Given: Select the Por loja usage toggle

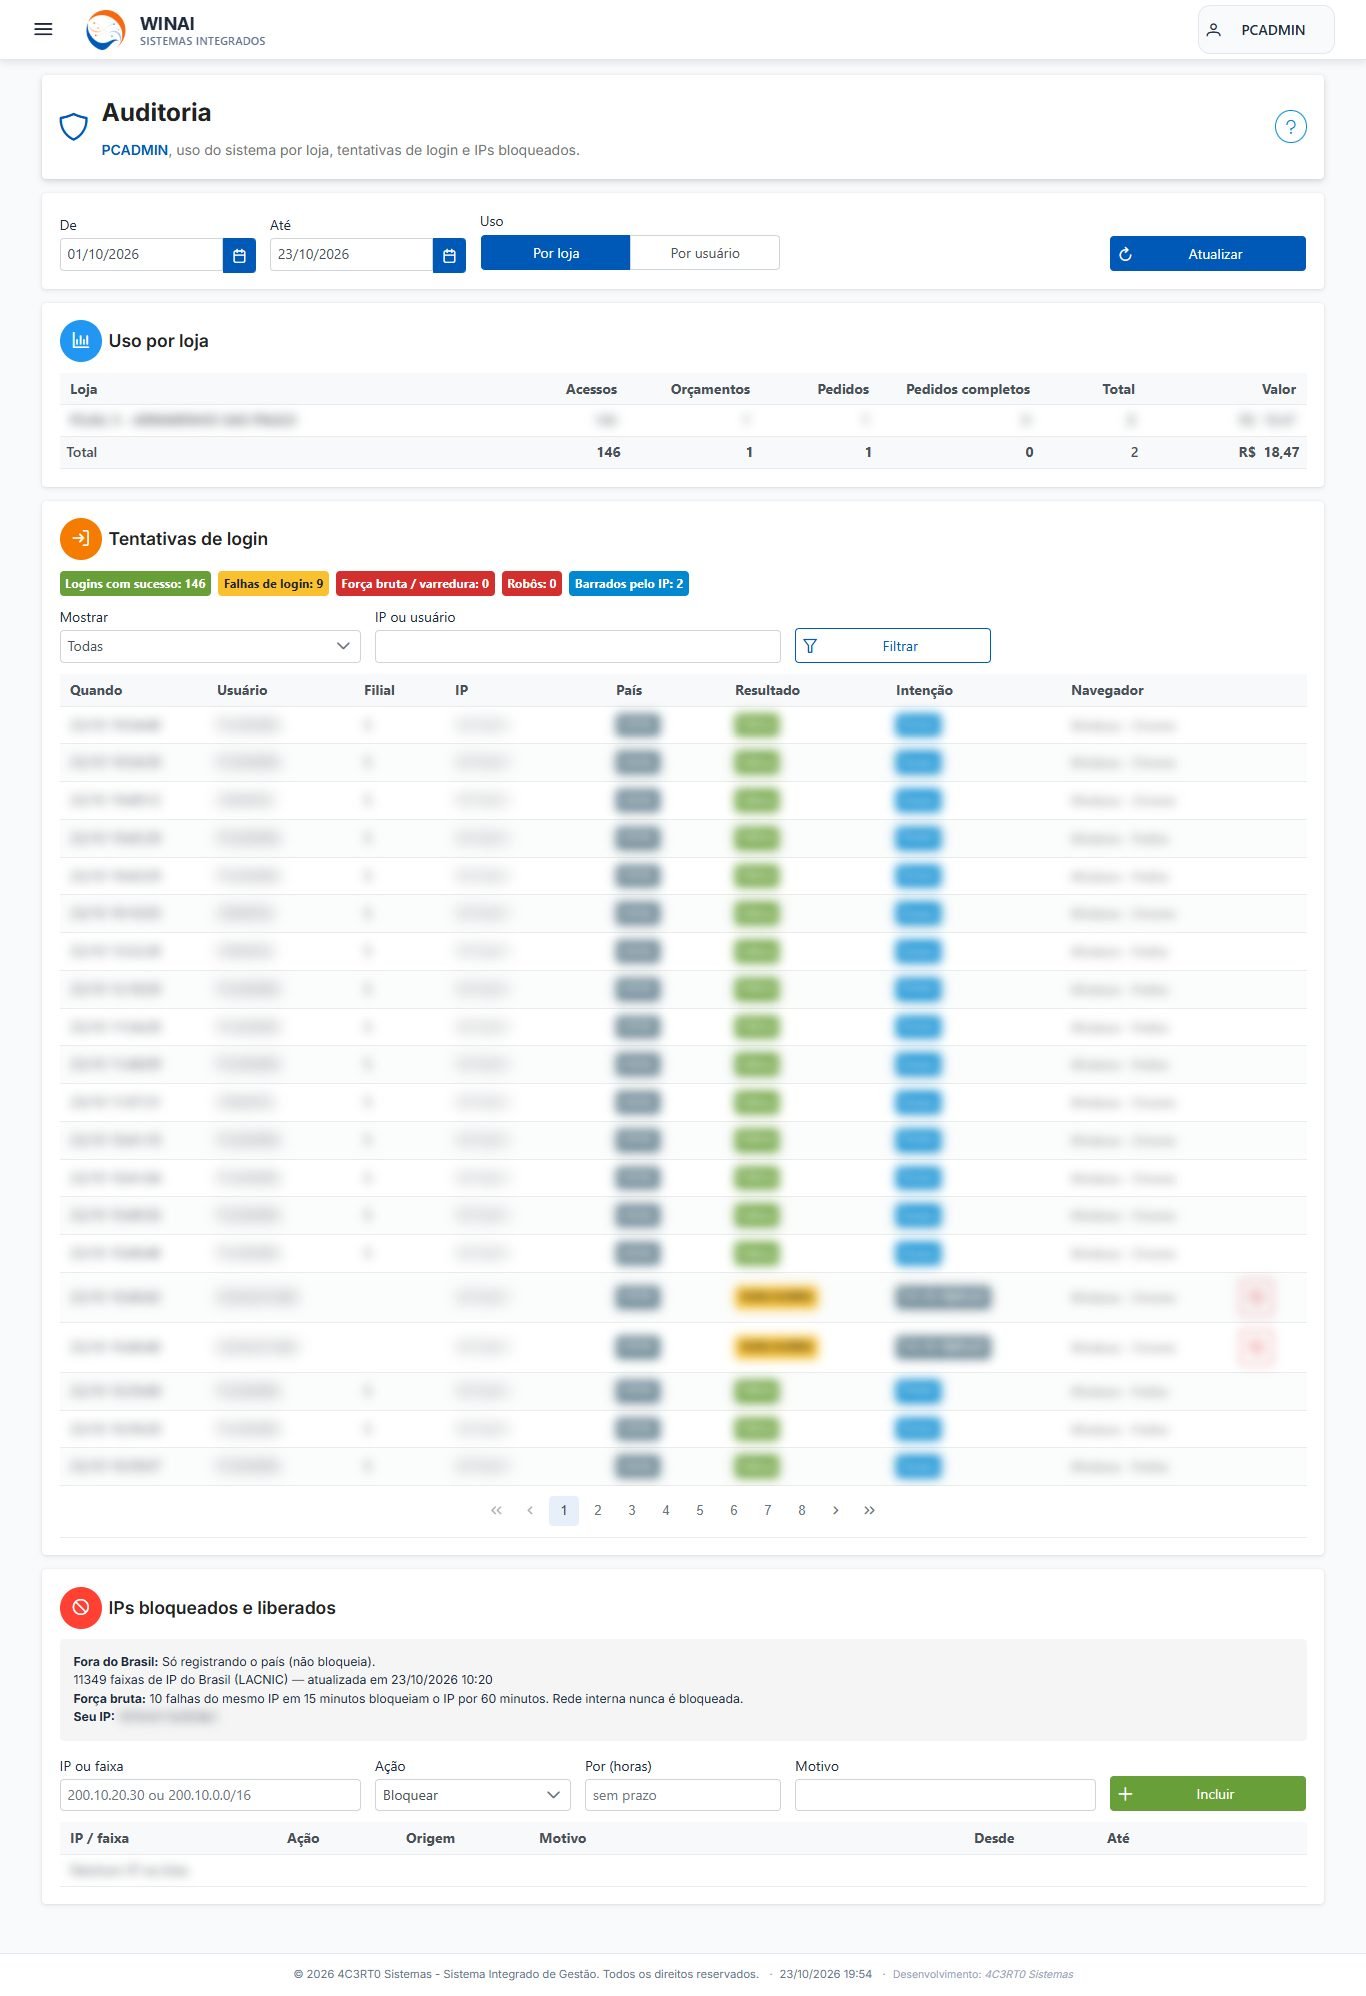Looking at the screenshot, I should (x=556, y=253).
